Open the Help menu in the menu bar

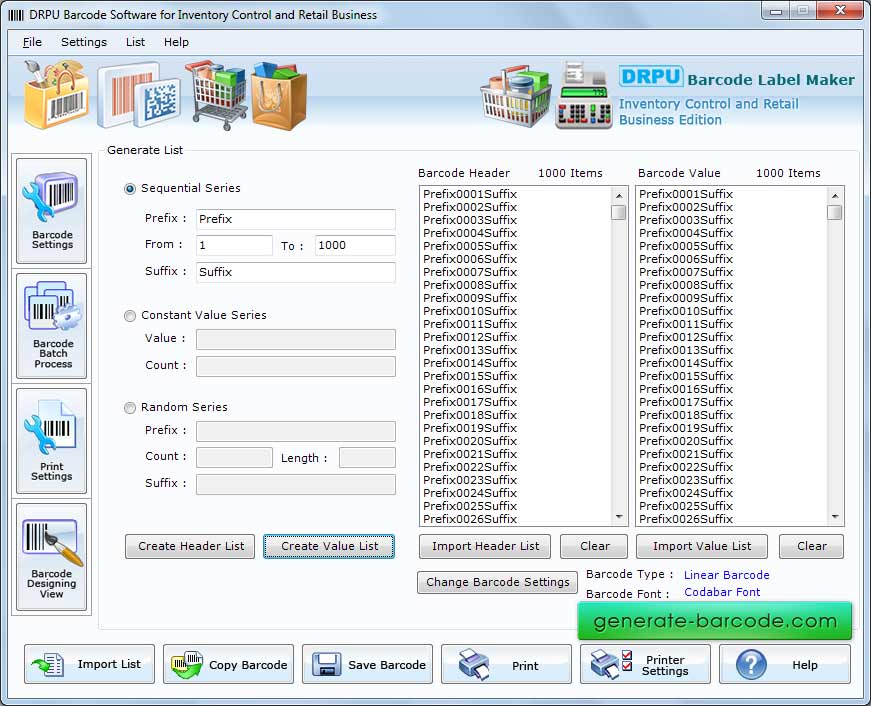(176, 42)
